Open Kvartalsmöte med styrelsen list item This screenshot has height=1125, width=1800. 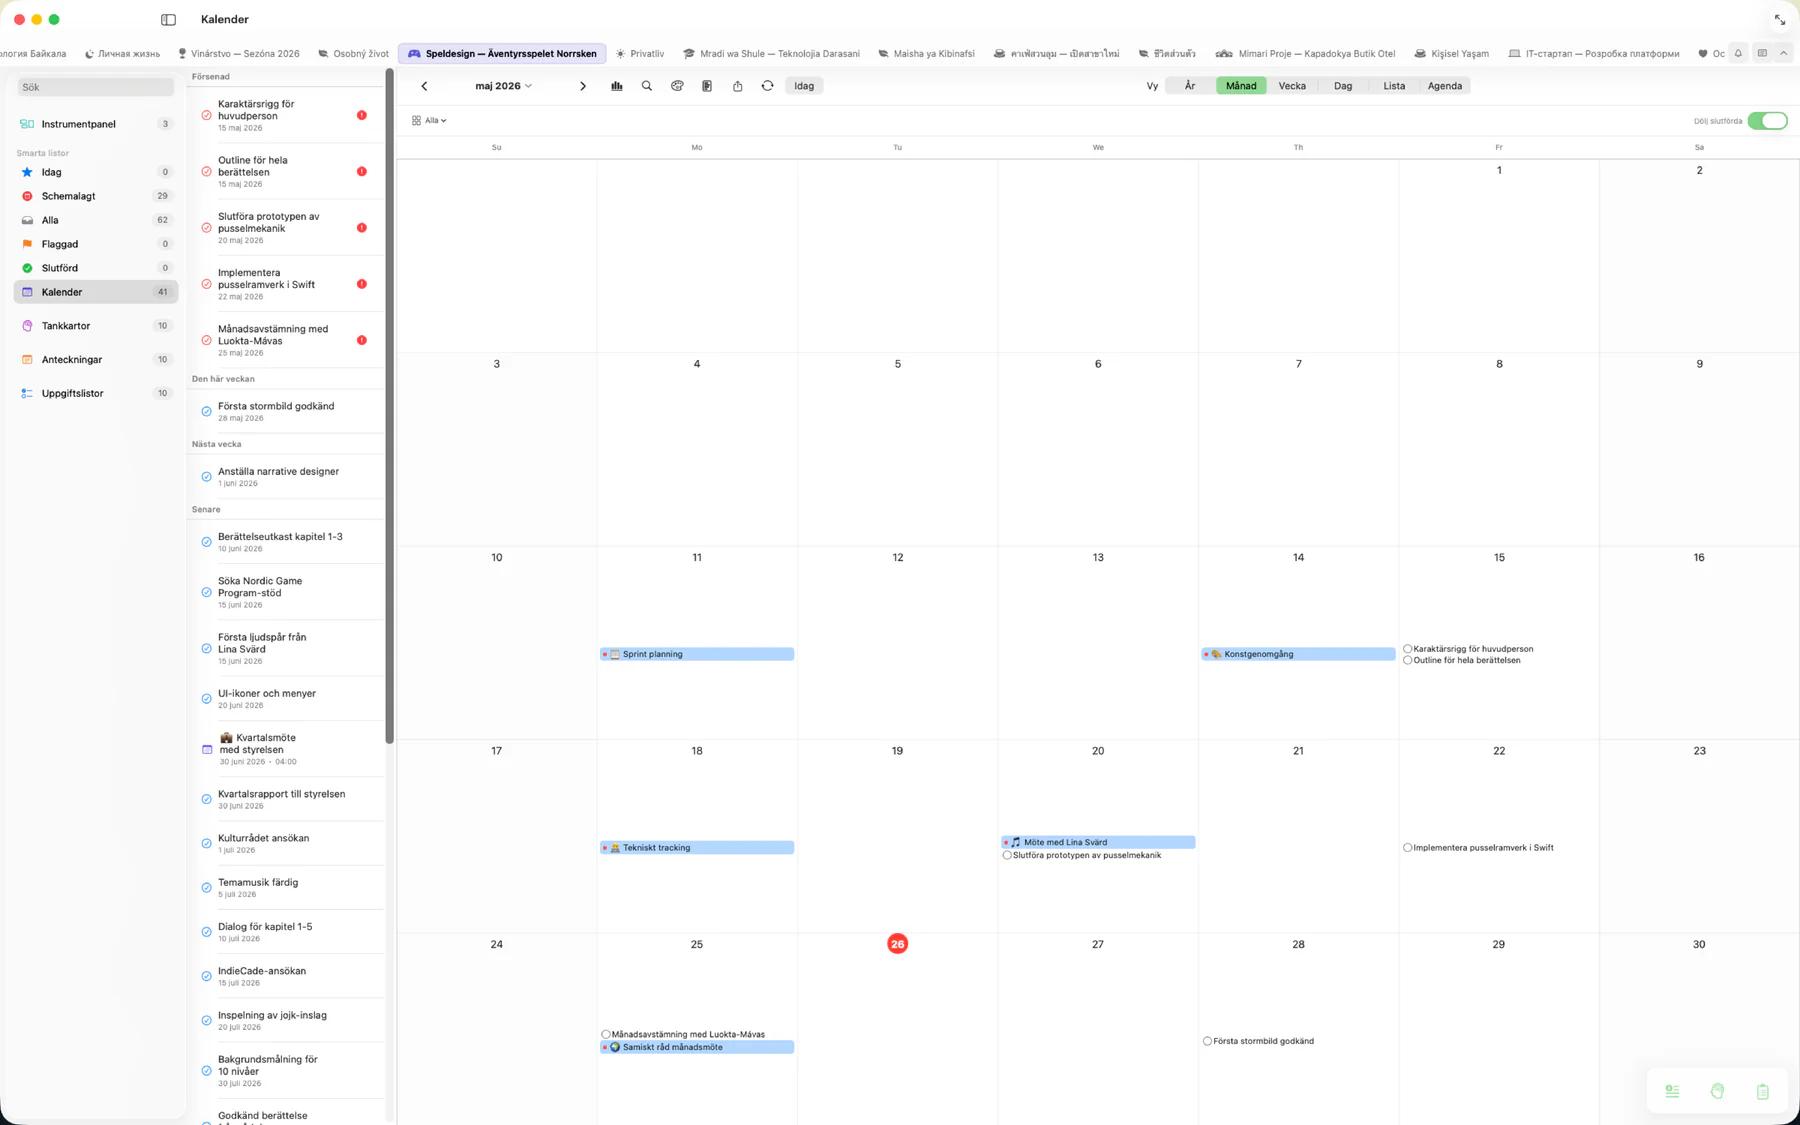pyautogui.click(x=286, y=749)
